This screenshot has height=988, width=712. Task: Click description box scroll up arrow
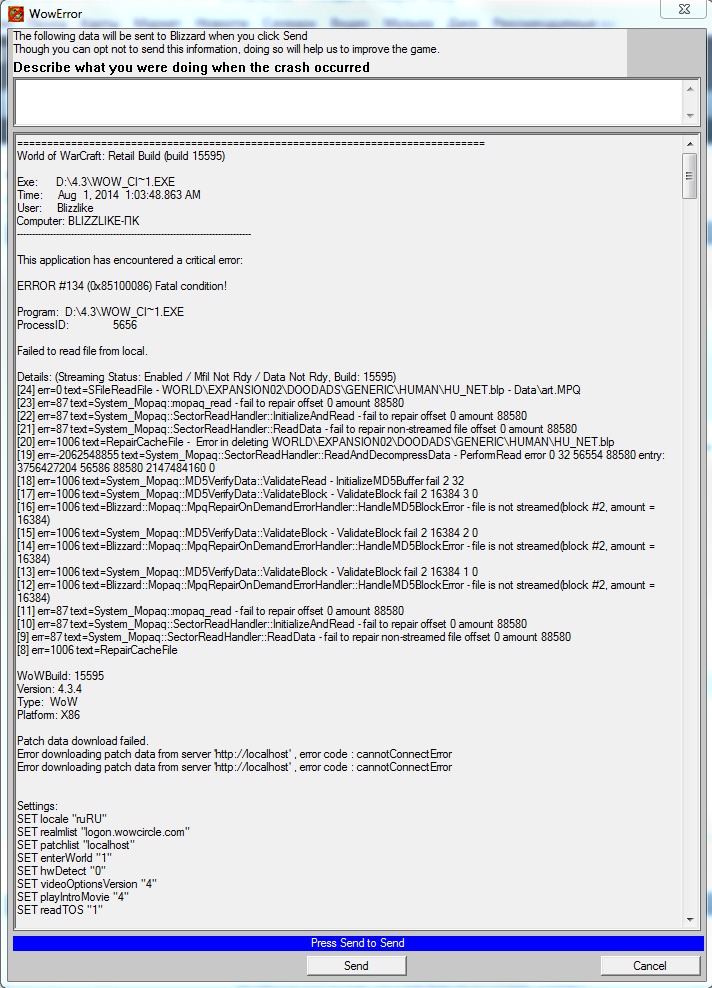coord(691,89)
